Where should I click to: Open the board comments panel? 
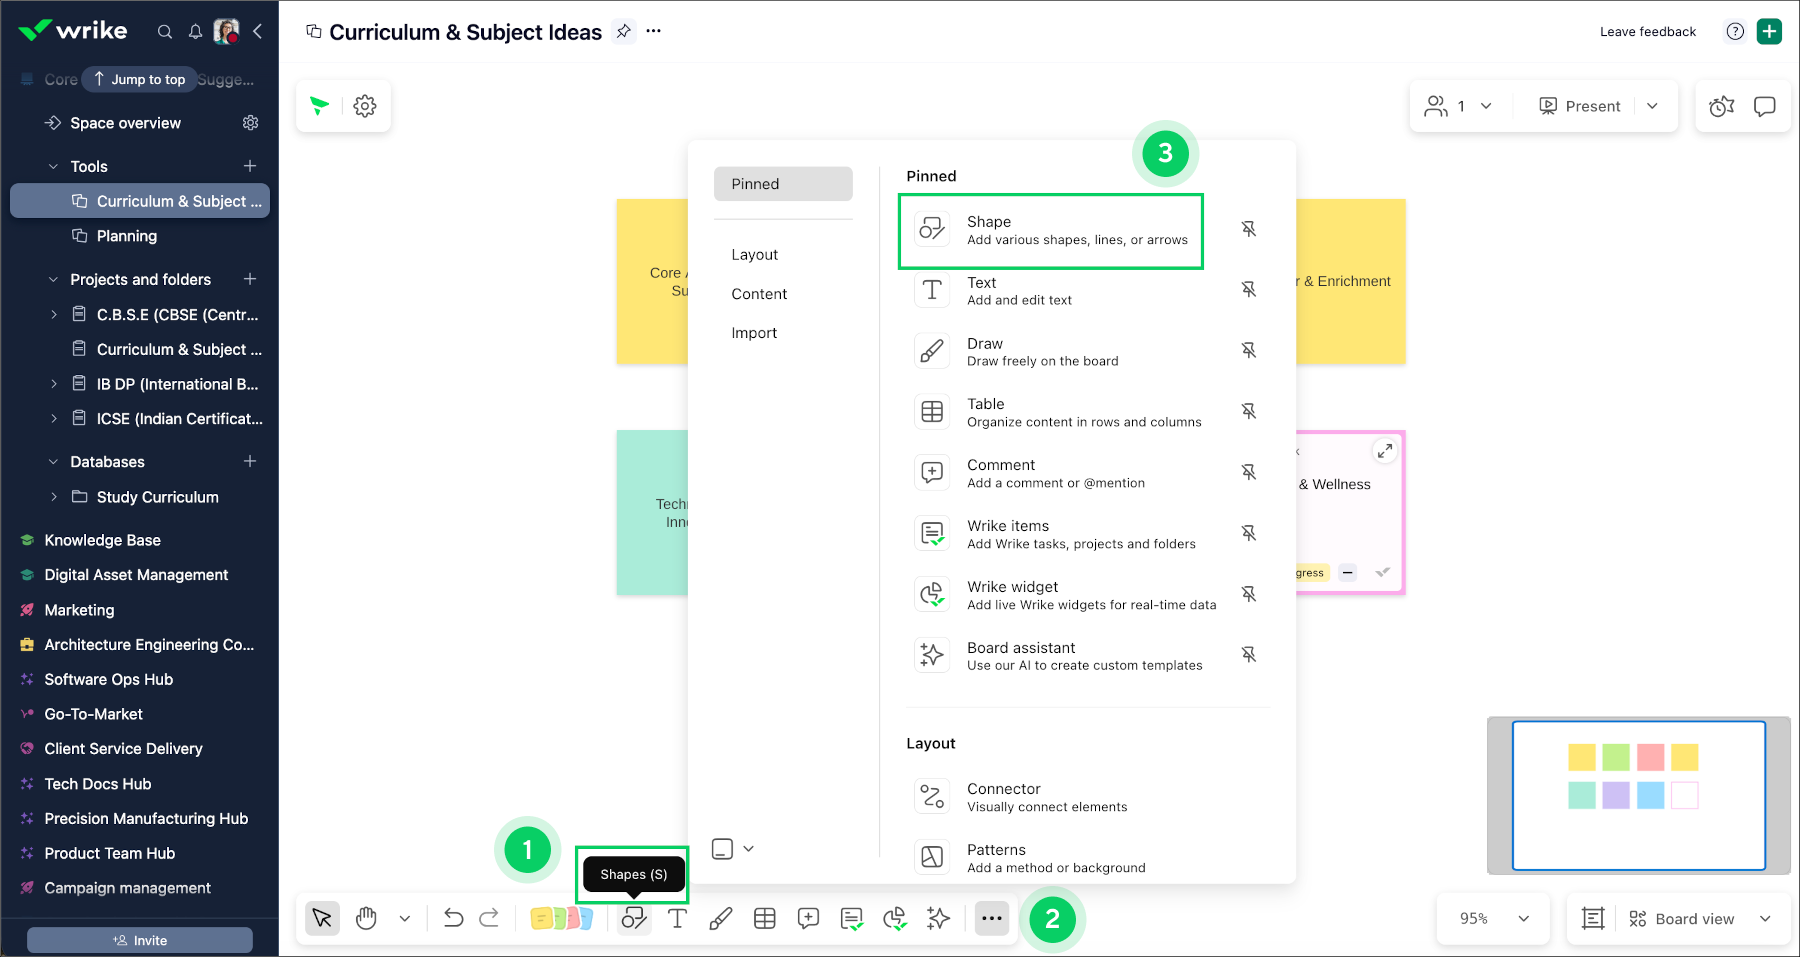(x=1765, y=106)
